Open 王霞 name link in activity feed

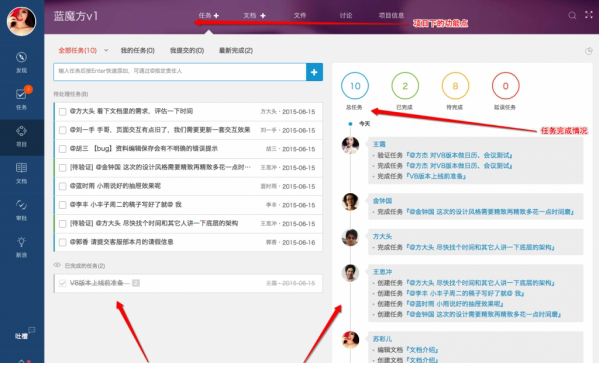pos(379,144)
